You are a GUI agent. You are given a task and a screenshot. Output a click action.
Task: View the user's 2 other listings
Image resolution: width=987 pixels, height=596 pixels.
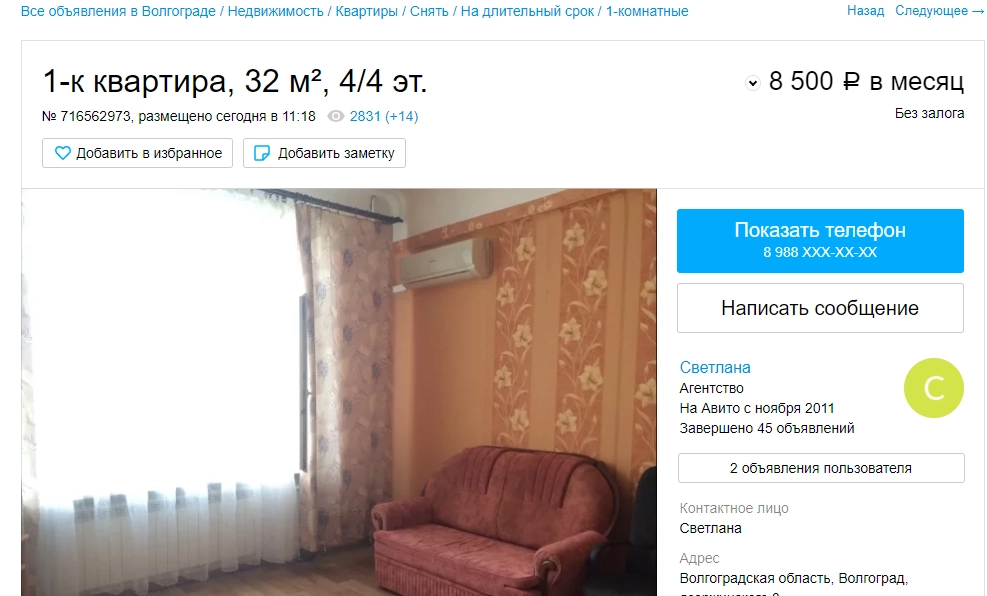821,468
